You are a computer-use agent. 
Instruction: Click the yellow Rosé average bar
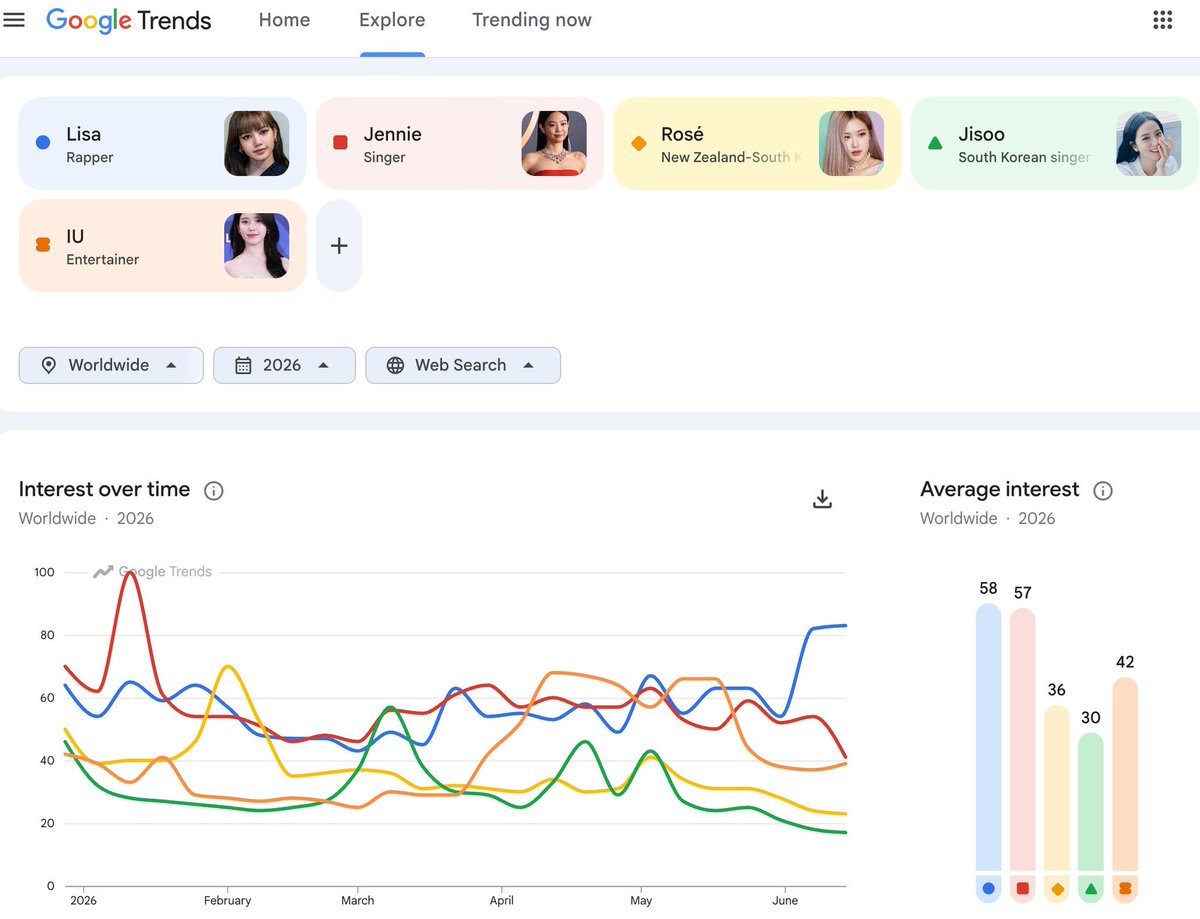[1056, 787]
